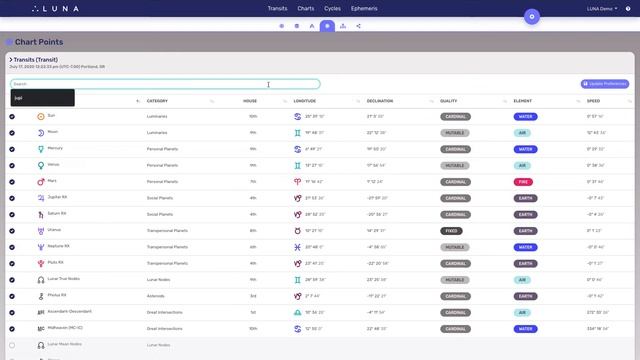
Task: Uncheck the Moon row checkbox
Action: [x=12, y=133]
